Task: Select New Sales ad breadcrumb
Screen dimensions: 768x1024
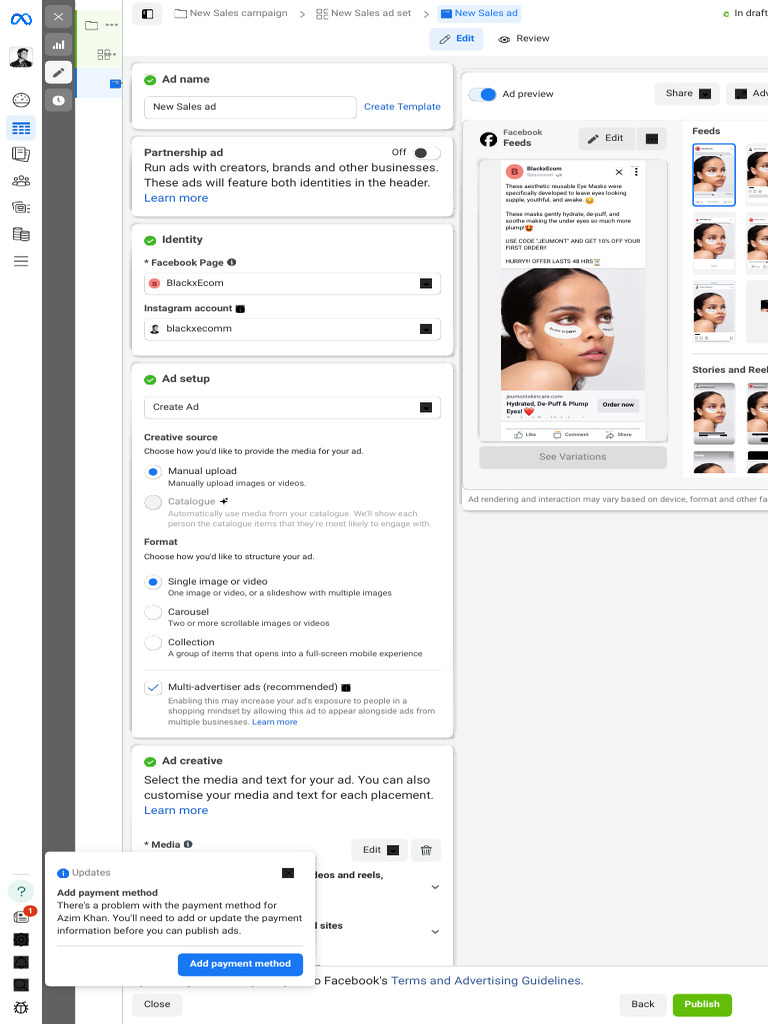Action: point(479,13)
